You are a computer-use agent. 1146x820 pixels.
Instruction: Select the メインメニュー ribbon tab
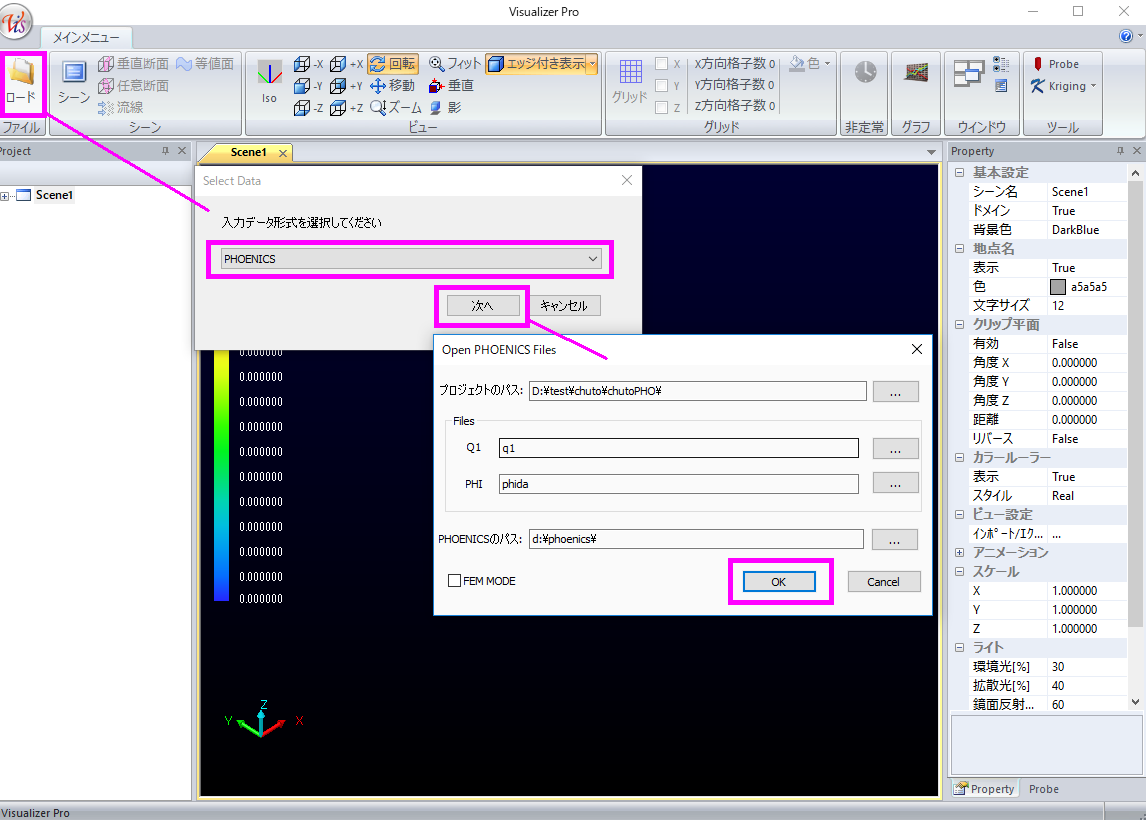point(85,38)
